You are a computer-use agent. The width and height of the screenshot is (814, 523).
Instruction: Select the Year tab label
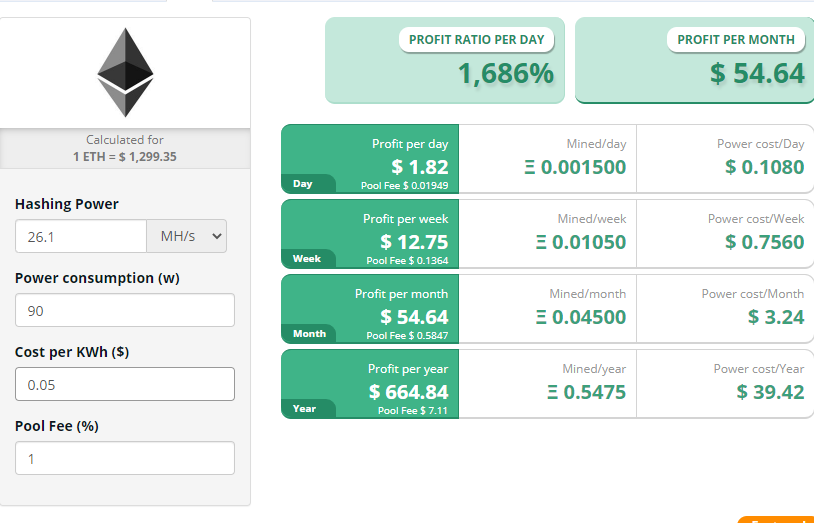305,408
